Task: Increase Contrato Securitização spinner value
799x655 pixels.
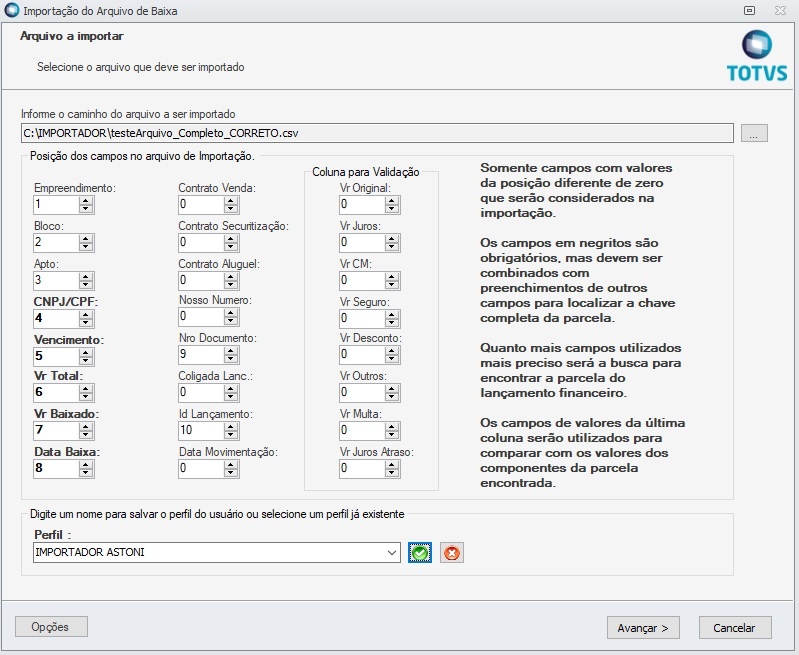Action: (x=231, y=238)
